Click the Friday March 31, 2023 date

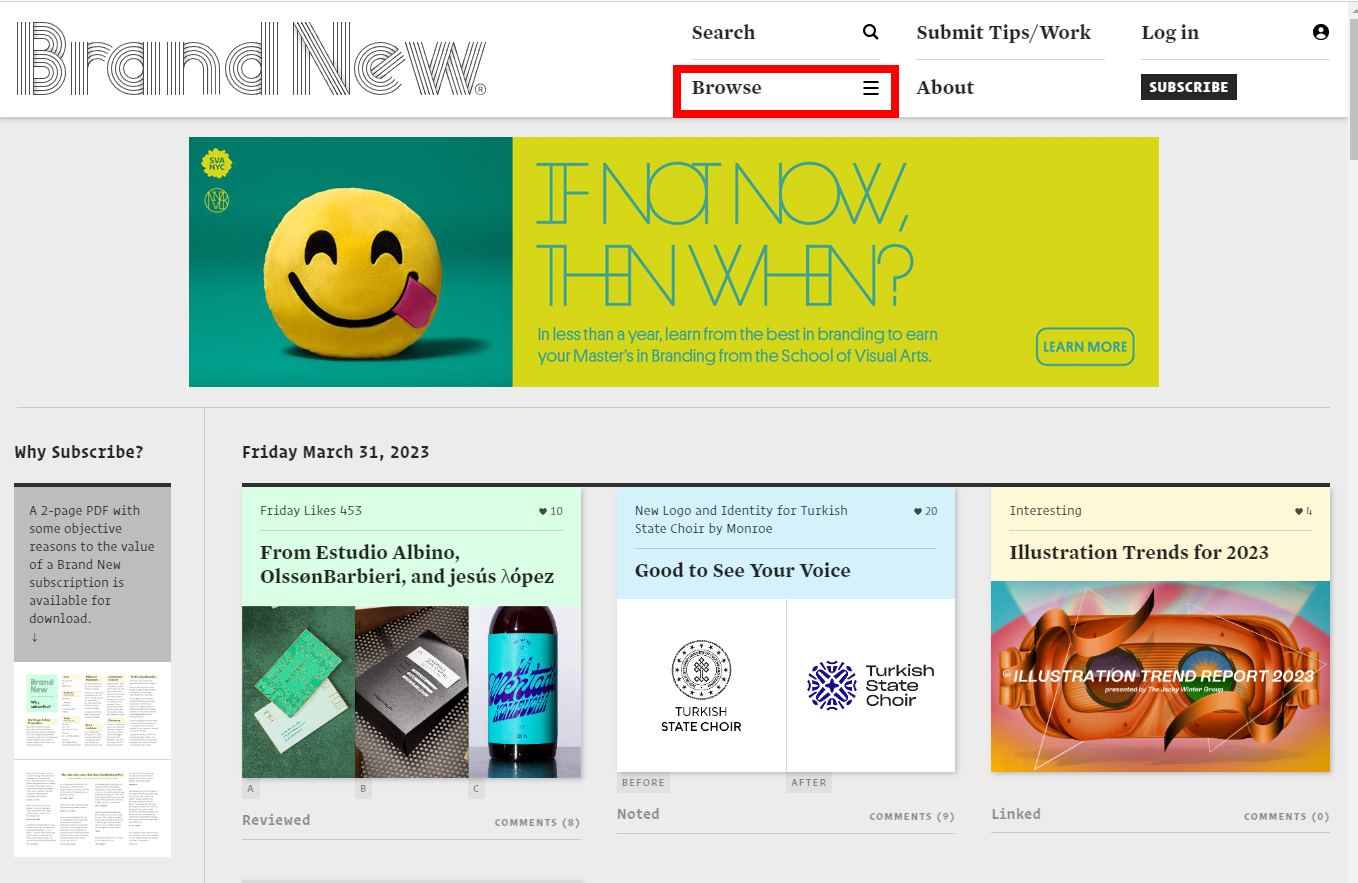point(336,452)
